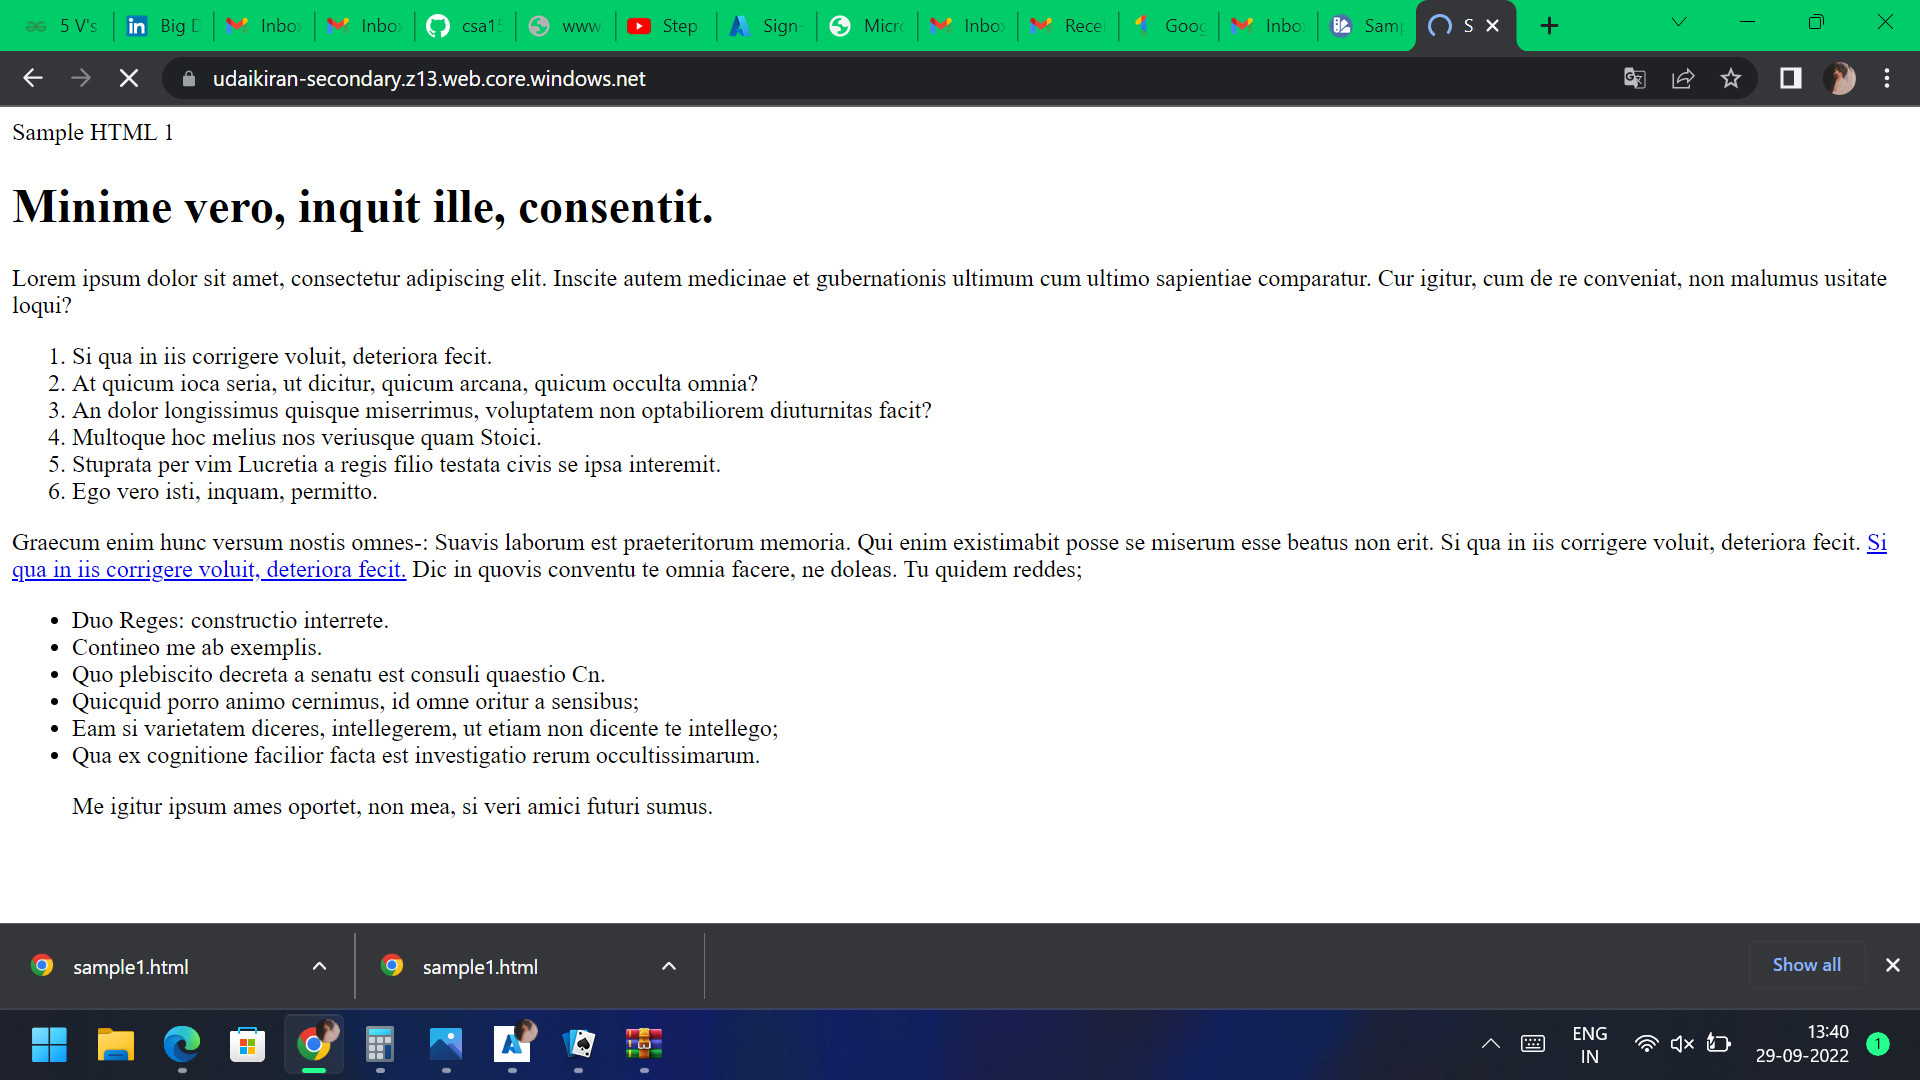
Task: Open Chrome three-dot menu
Action: (x=1887, y=78)
